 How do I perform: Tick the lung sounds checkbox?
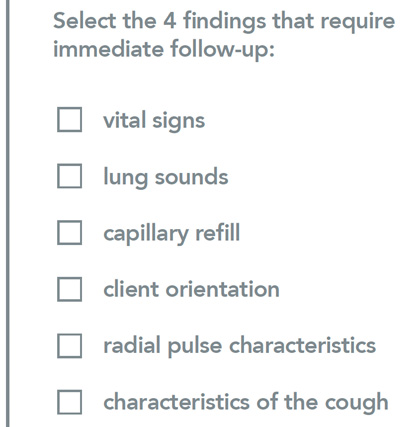[69, 176]
